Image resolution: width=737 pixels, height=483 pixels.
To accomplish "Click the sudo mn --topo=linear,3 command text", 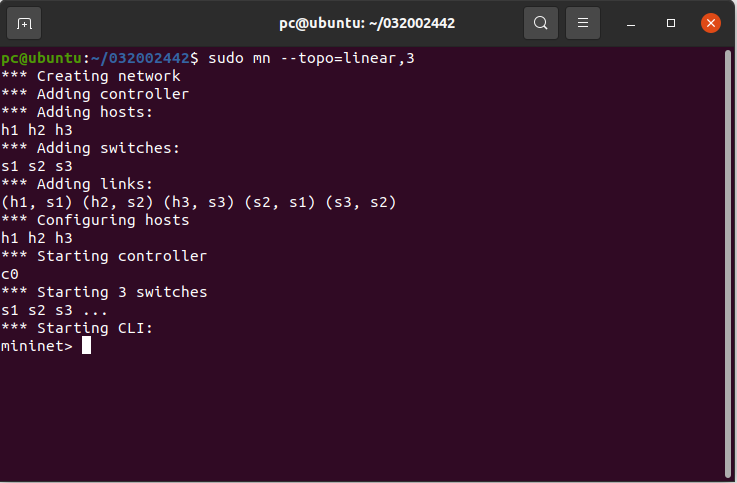I will [x=311, y=58].
